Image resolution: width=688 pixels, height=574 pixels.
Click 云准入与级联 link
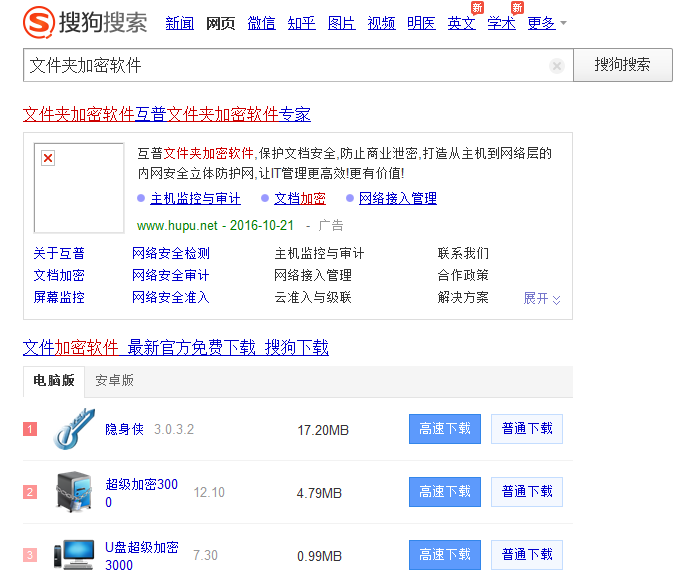coord(313,297)
